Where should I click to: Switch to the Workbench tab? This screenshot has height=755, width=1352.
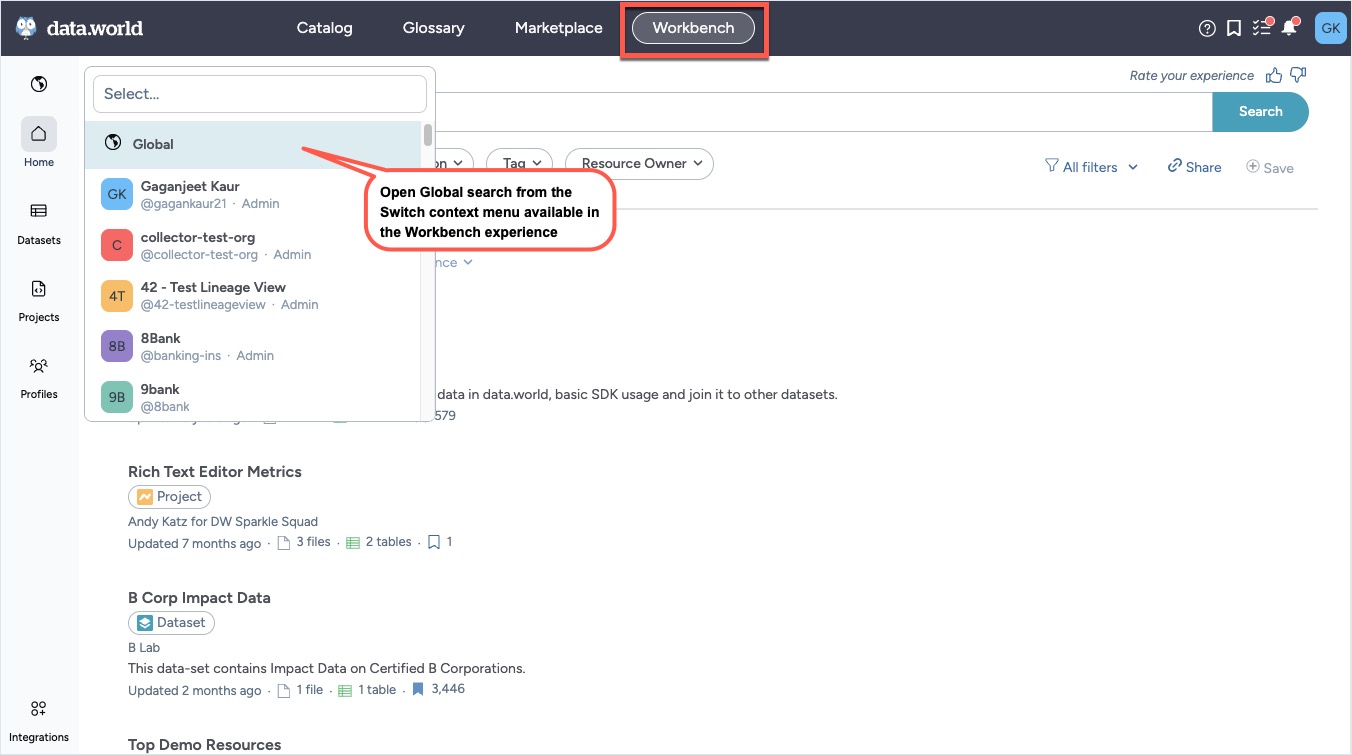point(693,28)
